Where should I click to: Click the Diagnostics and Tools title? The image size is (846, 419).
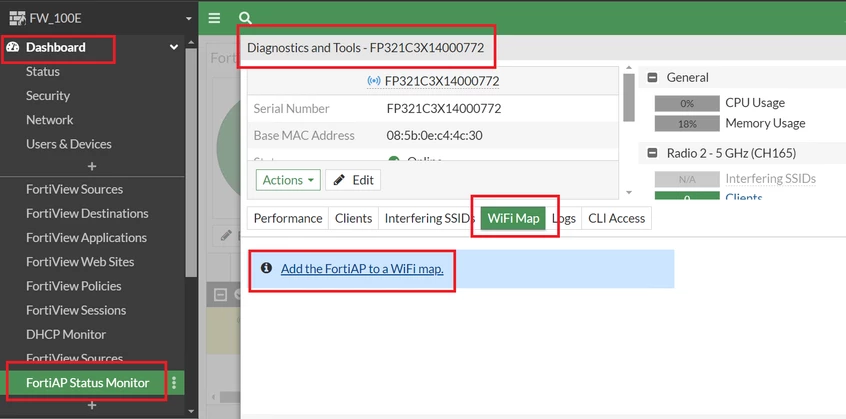click(365, 48)
